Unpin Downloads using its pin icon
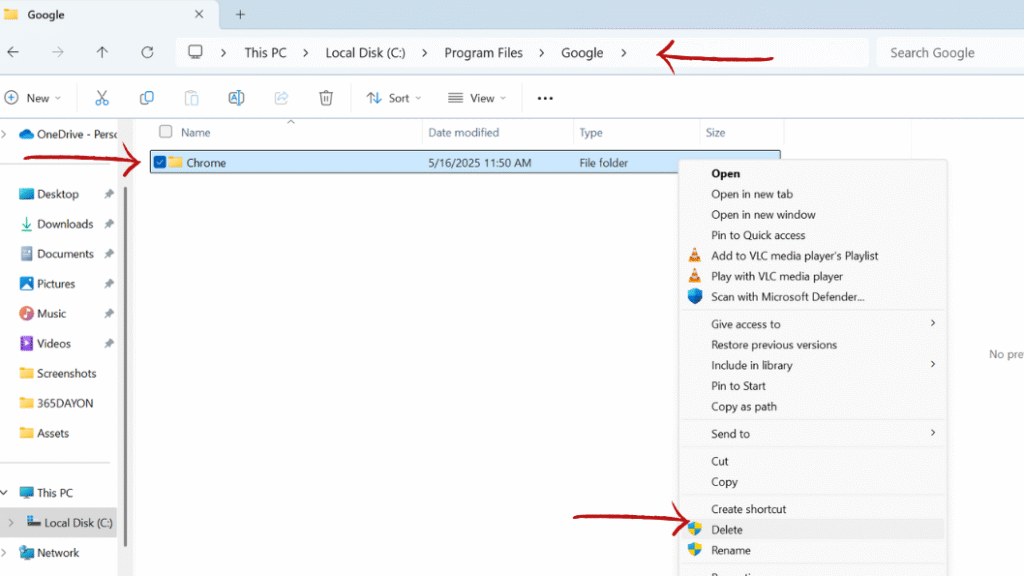 108,224
